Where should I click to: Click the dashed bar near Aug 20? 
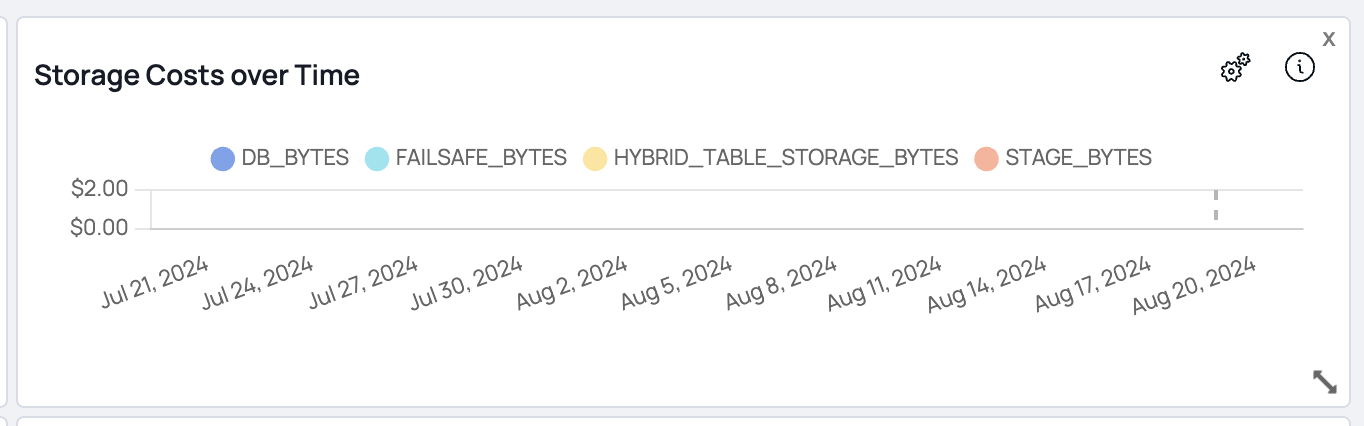[1216, 204]
